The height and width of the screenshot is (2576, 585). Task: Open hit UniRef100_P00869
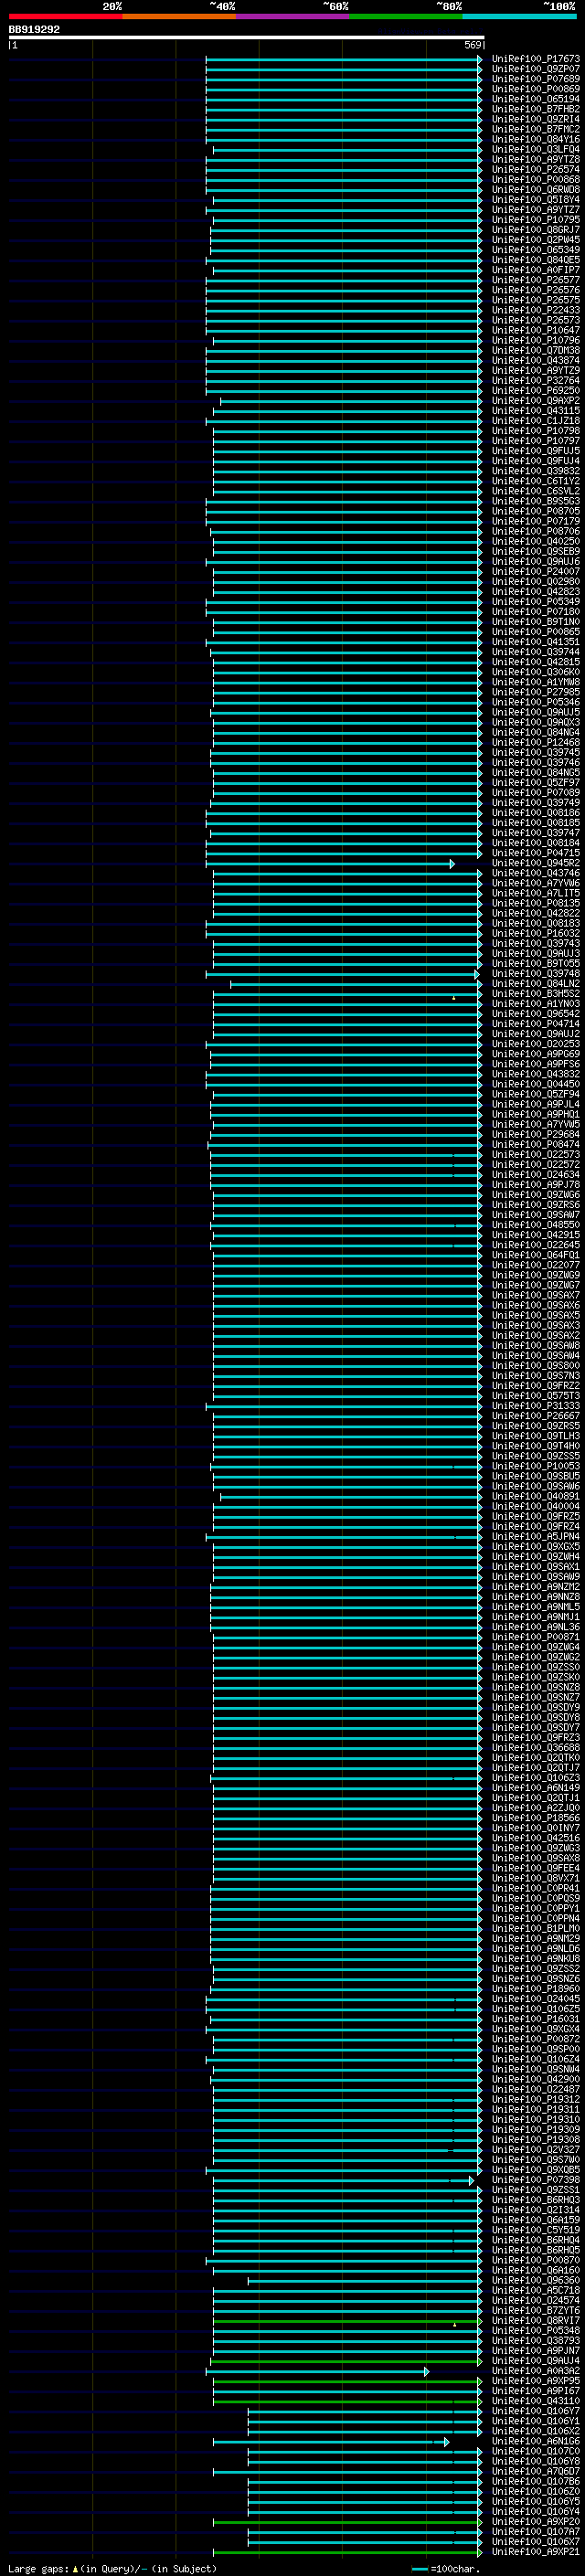(535, 89)
